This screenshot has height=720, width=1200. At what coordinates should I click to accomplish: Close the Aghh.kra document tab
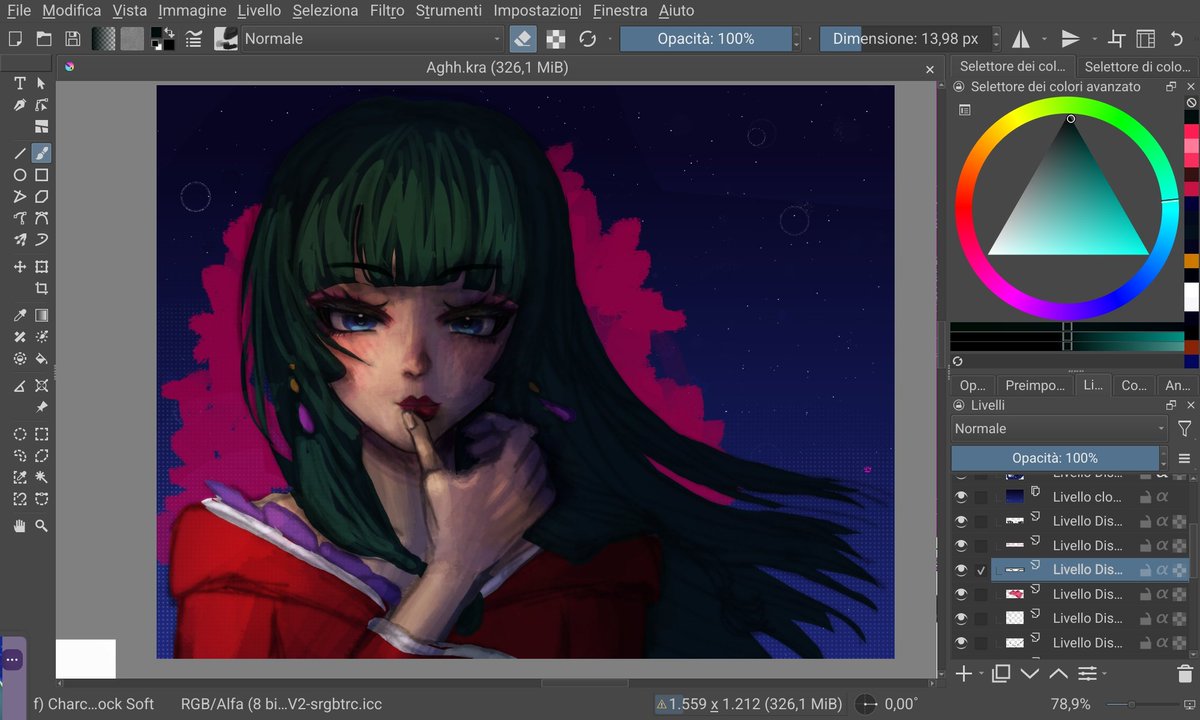[x=931, y=69]
